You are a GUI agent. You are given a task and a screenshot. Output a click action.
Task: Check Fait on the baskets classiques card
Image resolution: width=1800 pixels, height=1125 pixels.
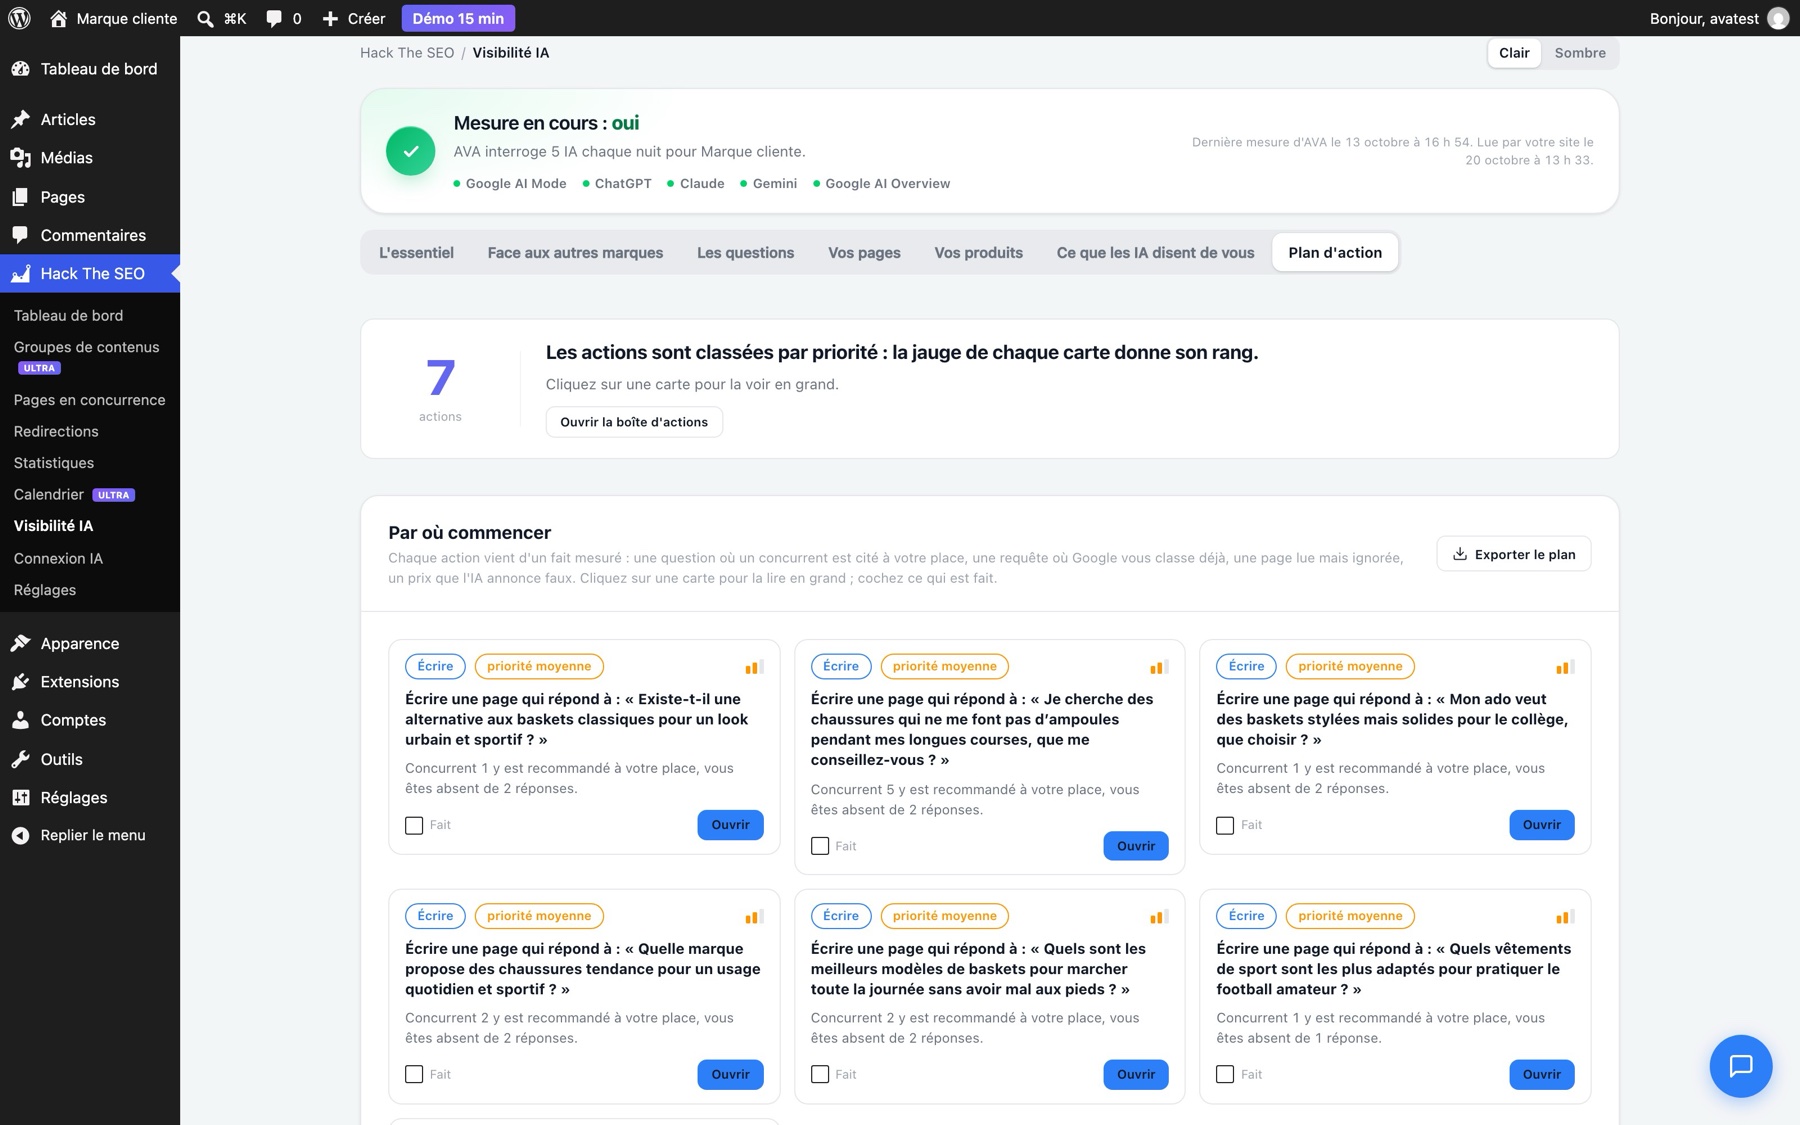click(x=414, y=825)
